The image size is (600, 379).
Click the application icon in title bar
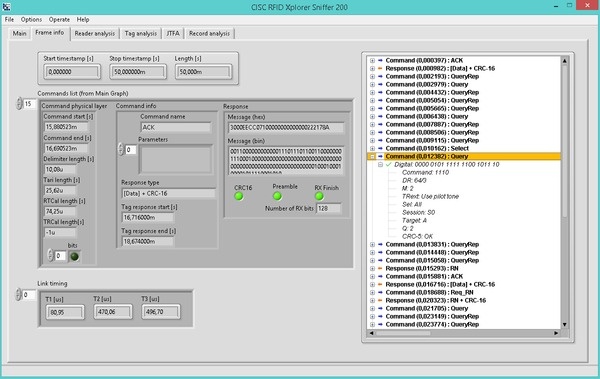(x=7, y=7)
